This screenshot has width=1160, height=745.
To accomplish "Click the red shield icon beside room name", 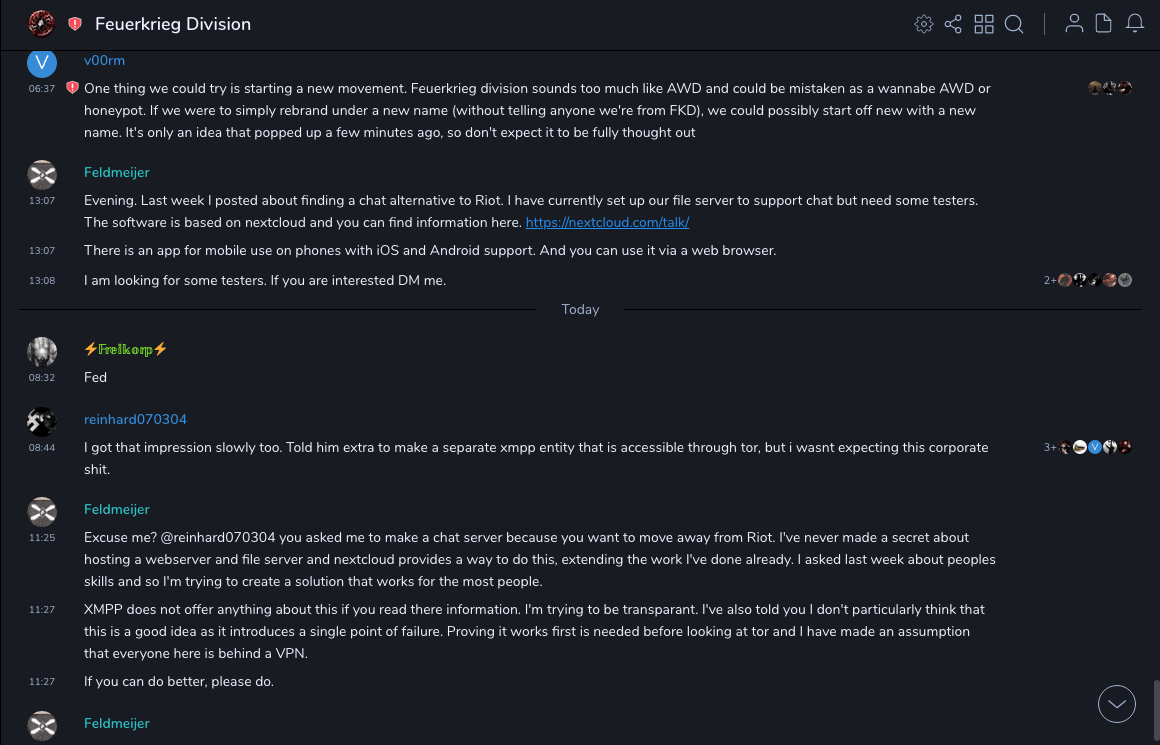I will [x=75, y=24].
